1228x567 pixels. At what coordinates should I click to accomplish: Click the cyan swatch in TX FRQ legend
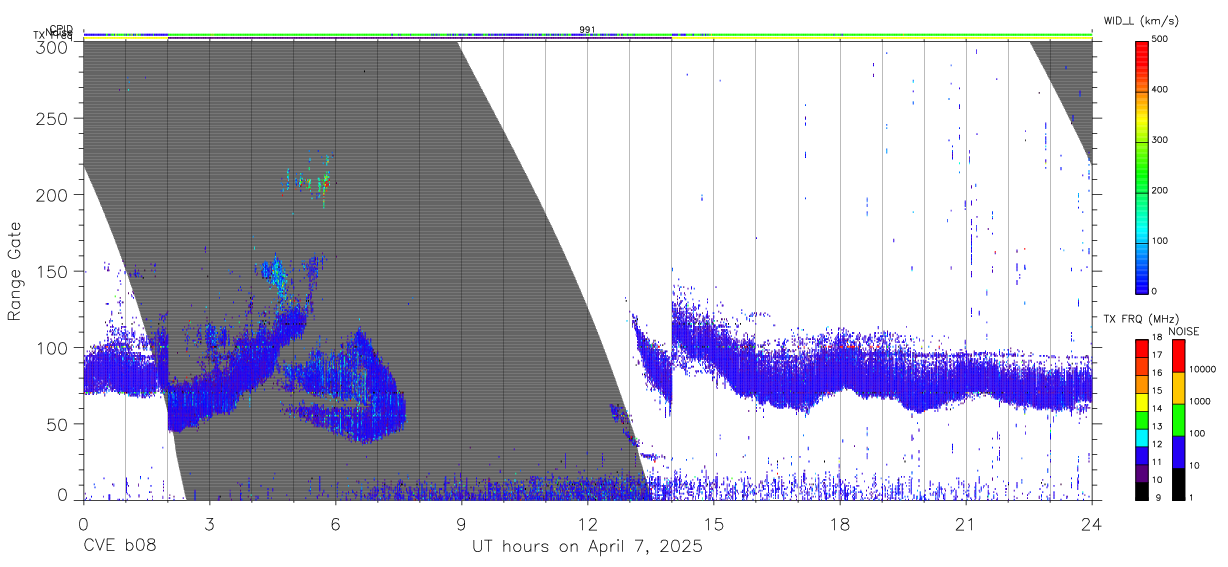tap(1142, 436)
